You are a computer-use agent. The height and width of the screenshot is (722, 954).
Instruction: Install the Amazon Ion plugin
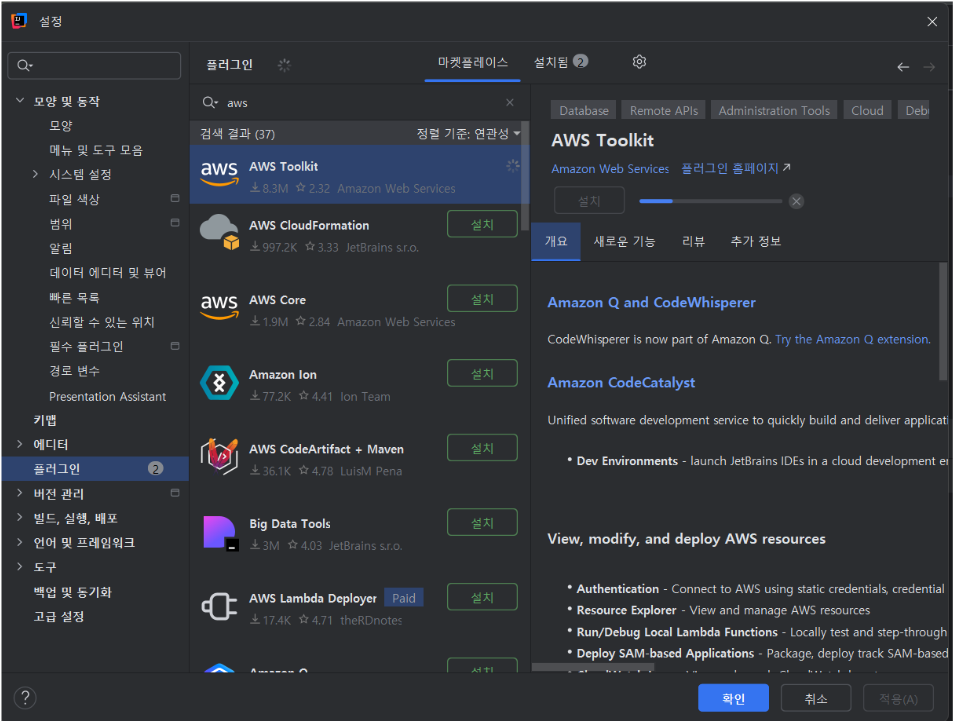point(482,373)
